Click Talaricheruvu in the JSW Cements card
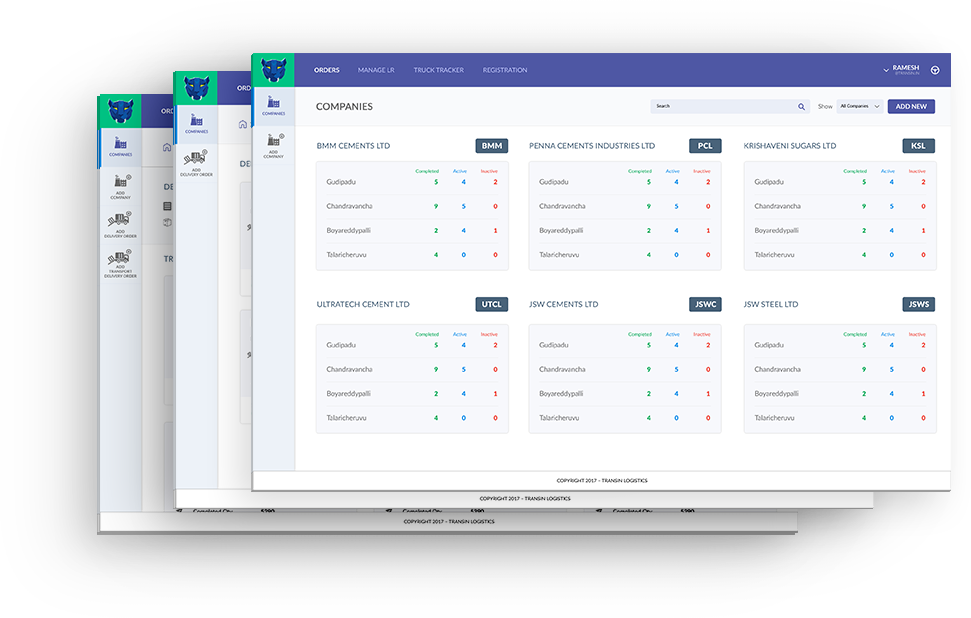This screenshot has height=618, width=971. click(x=559, y=418)
